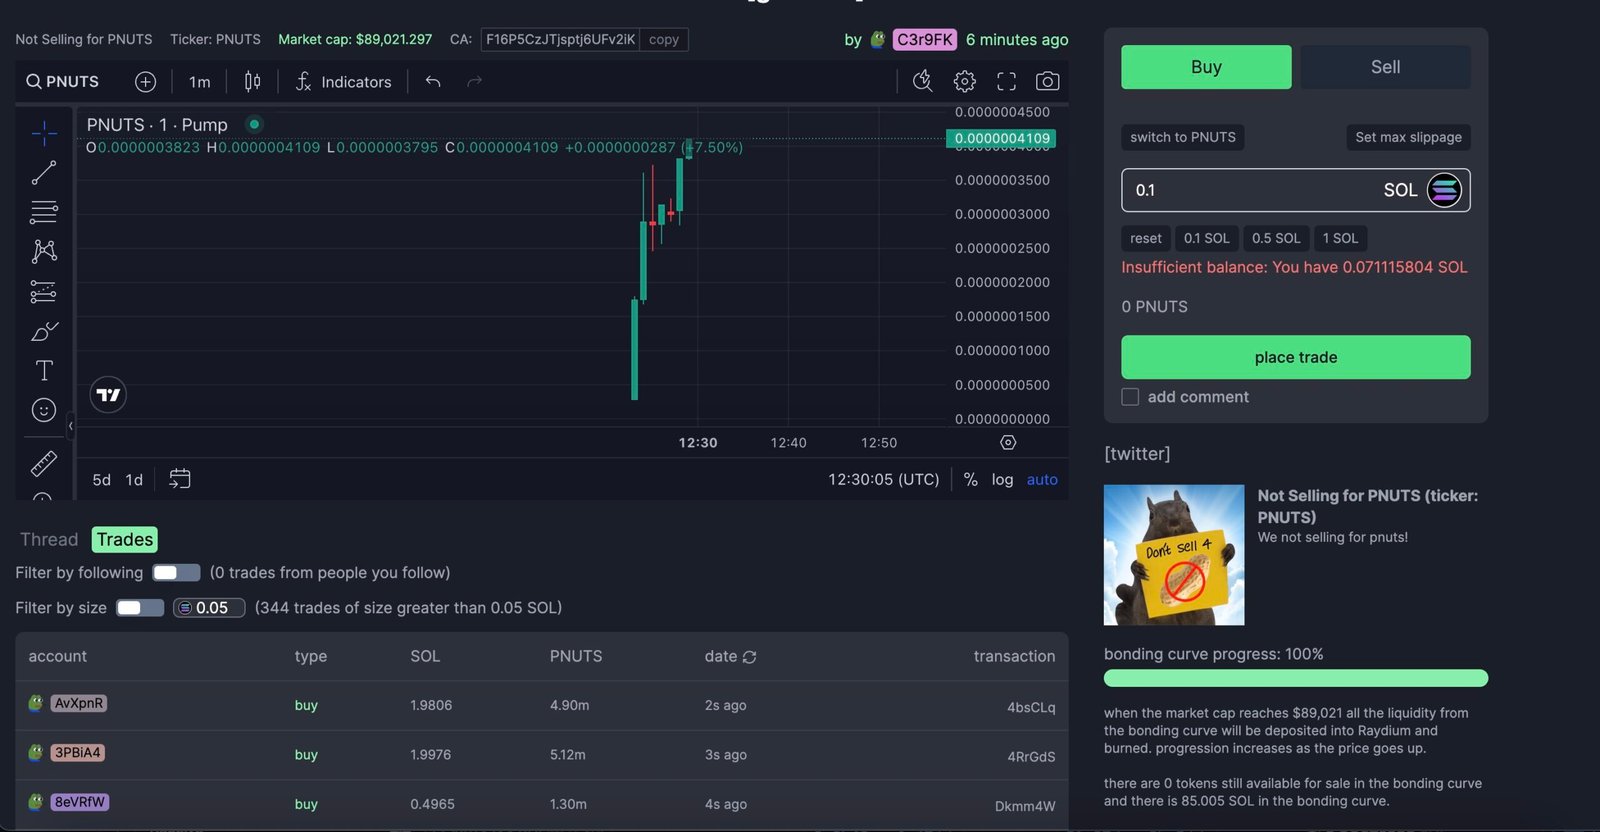The image size is (1600, 832).
Task: Click the SOL currency logo in amount field
Action: click(1444, 190)
